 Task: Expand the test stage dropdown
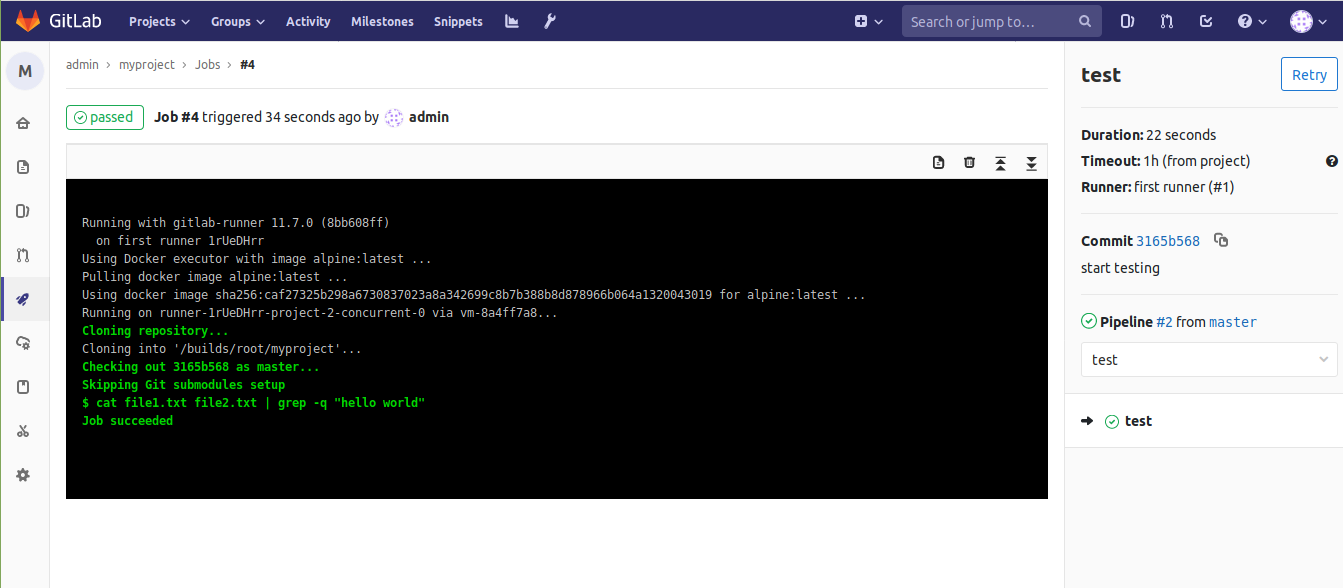1209,360
